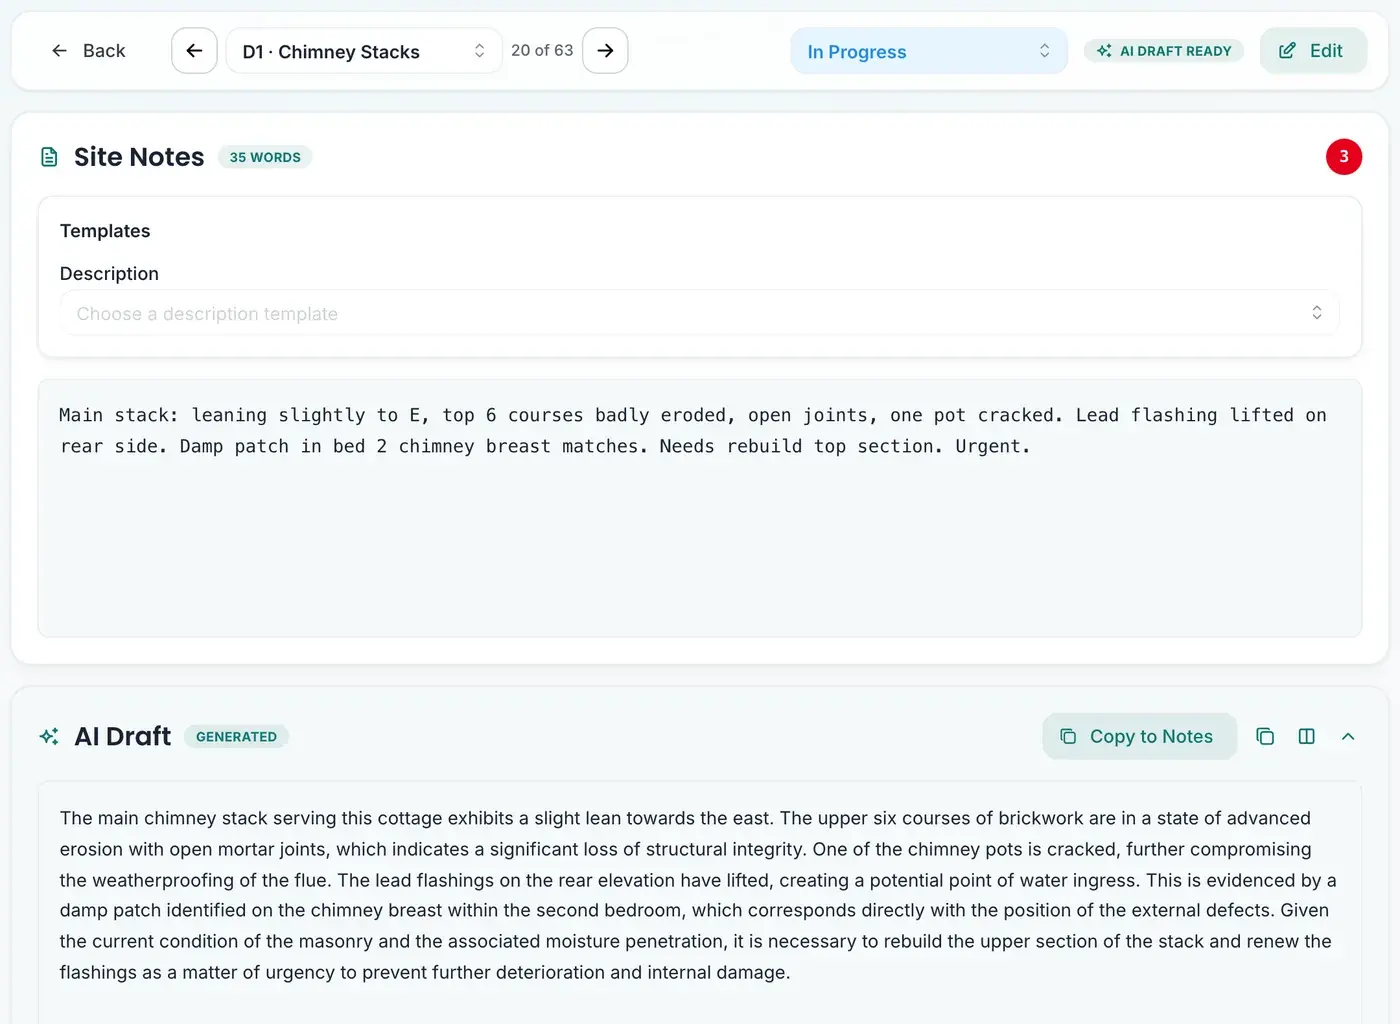Open the In Progress status dropdown
The image size is (1400, 1024).
[x=929, y=51]
